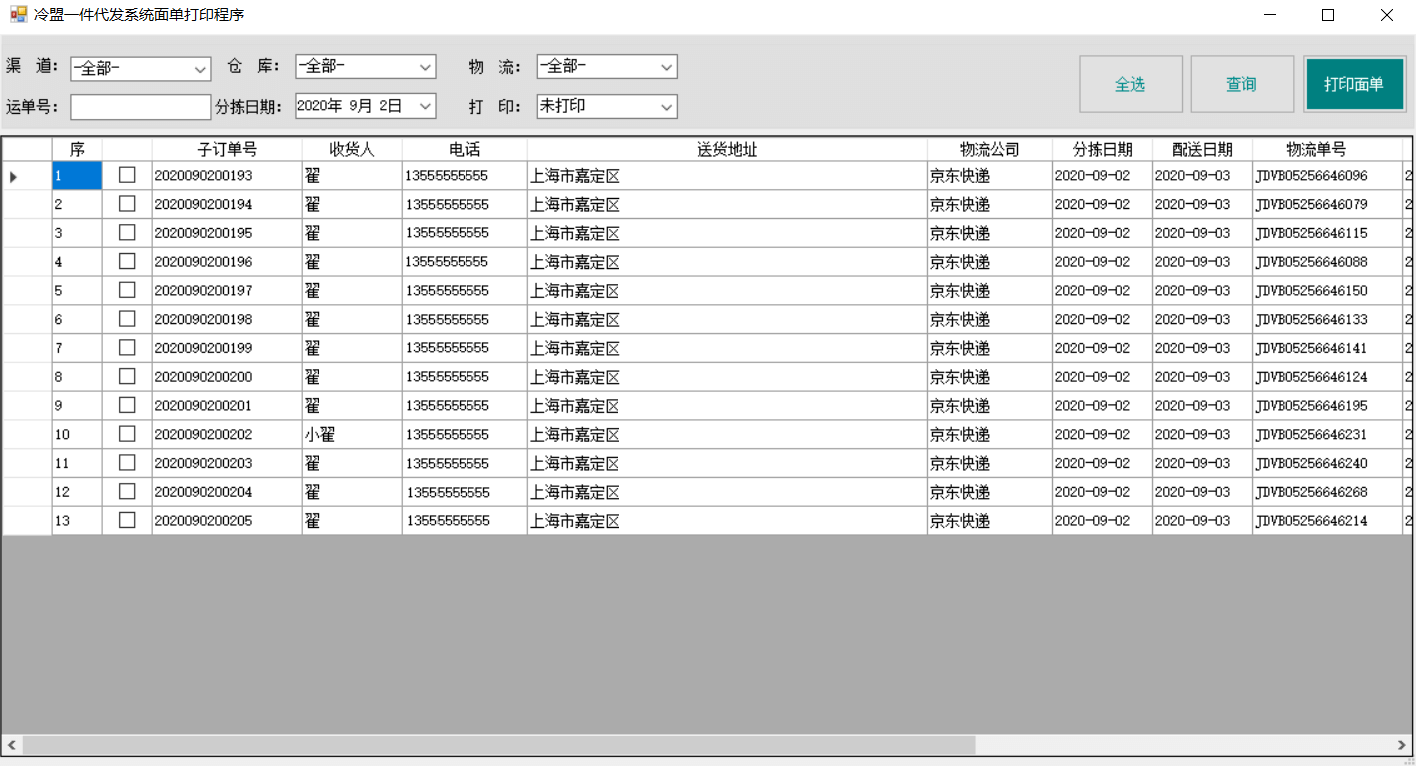Click the left scroll arrow of horizontal scrollbar
Screen dimensions: 1416x766
click(12, 745)
